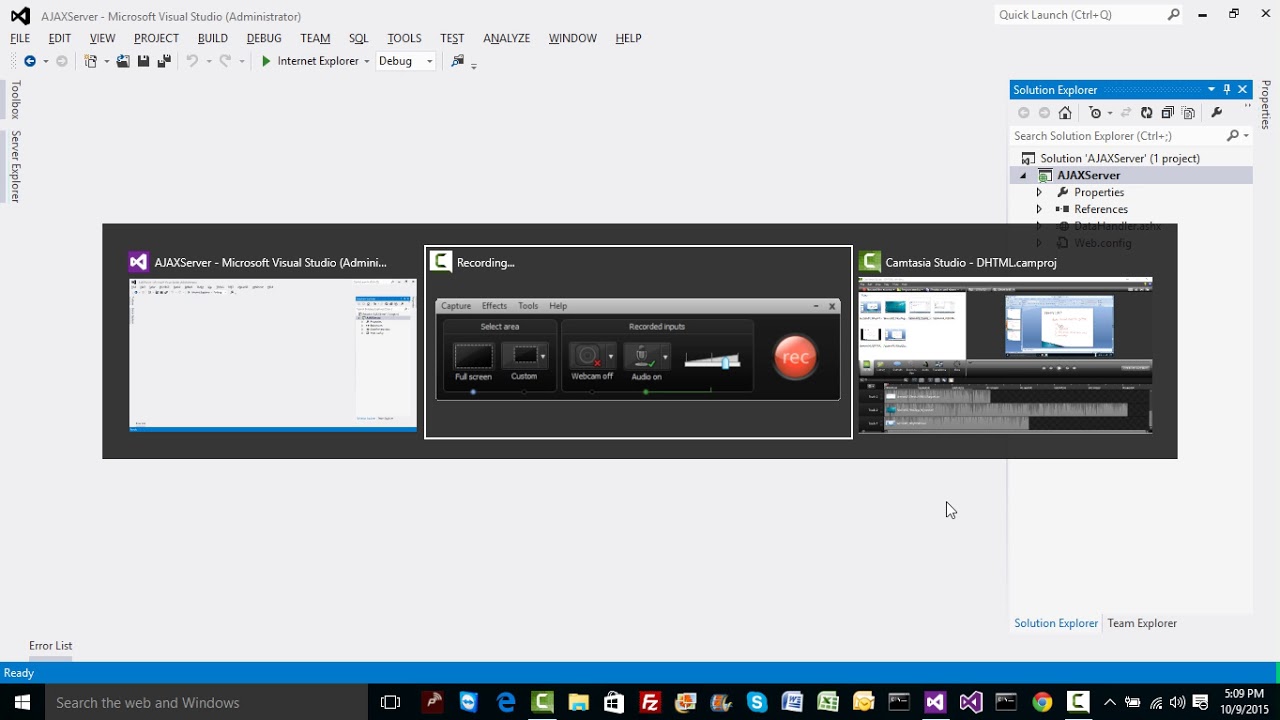Toggle Show All Files in Solution Explorer
Screen dimensions: 1280x720
click(1189, 113)
